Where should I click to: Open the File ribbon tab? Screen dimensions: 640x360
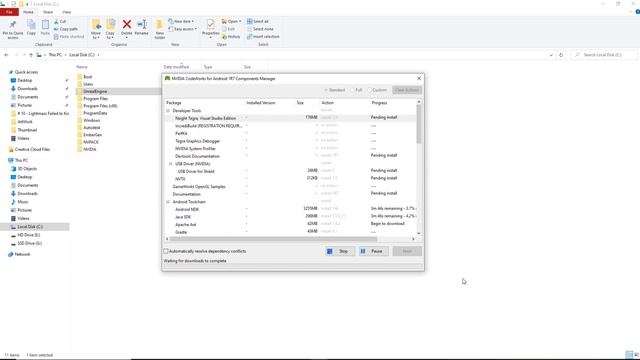pos(9,12)
